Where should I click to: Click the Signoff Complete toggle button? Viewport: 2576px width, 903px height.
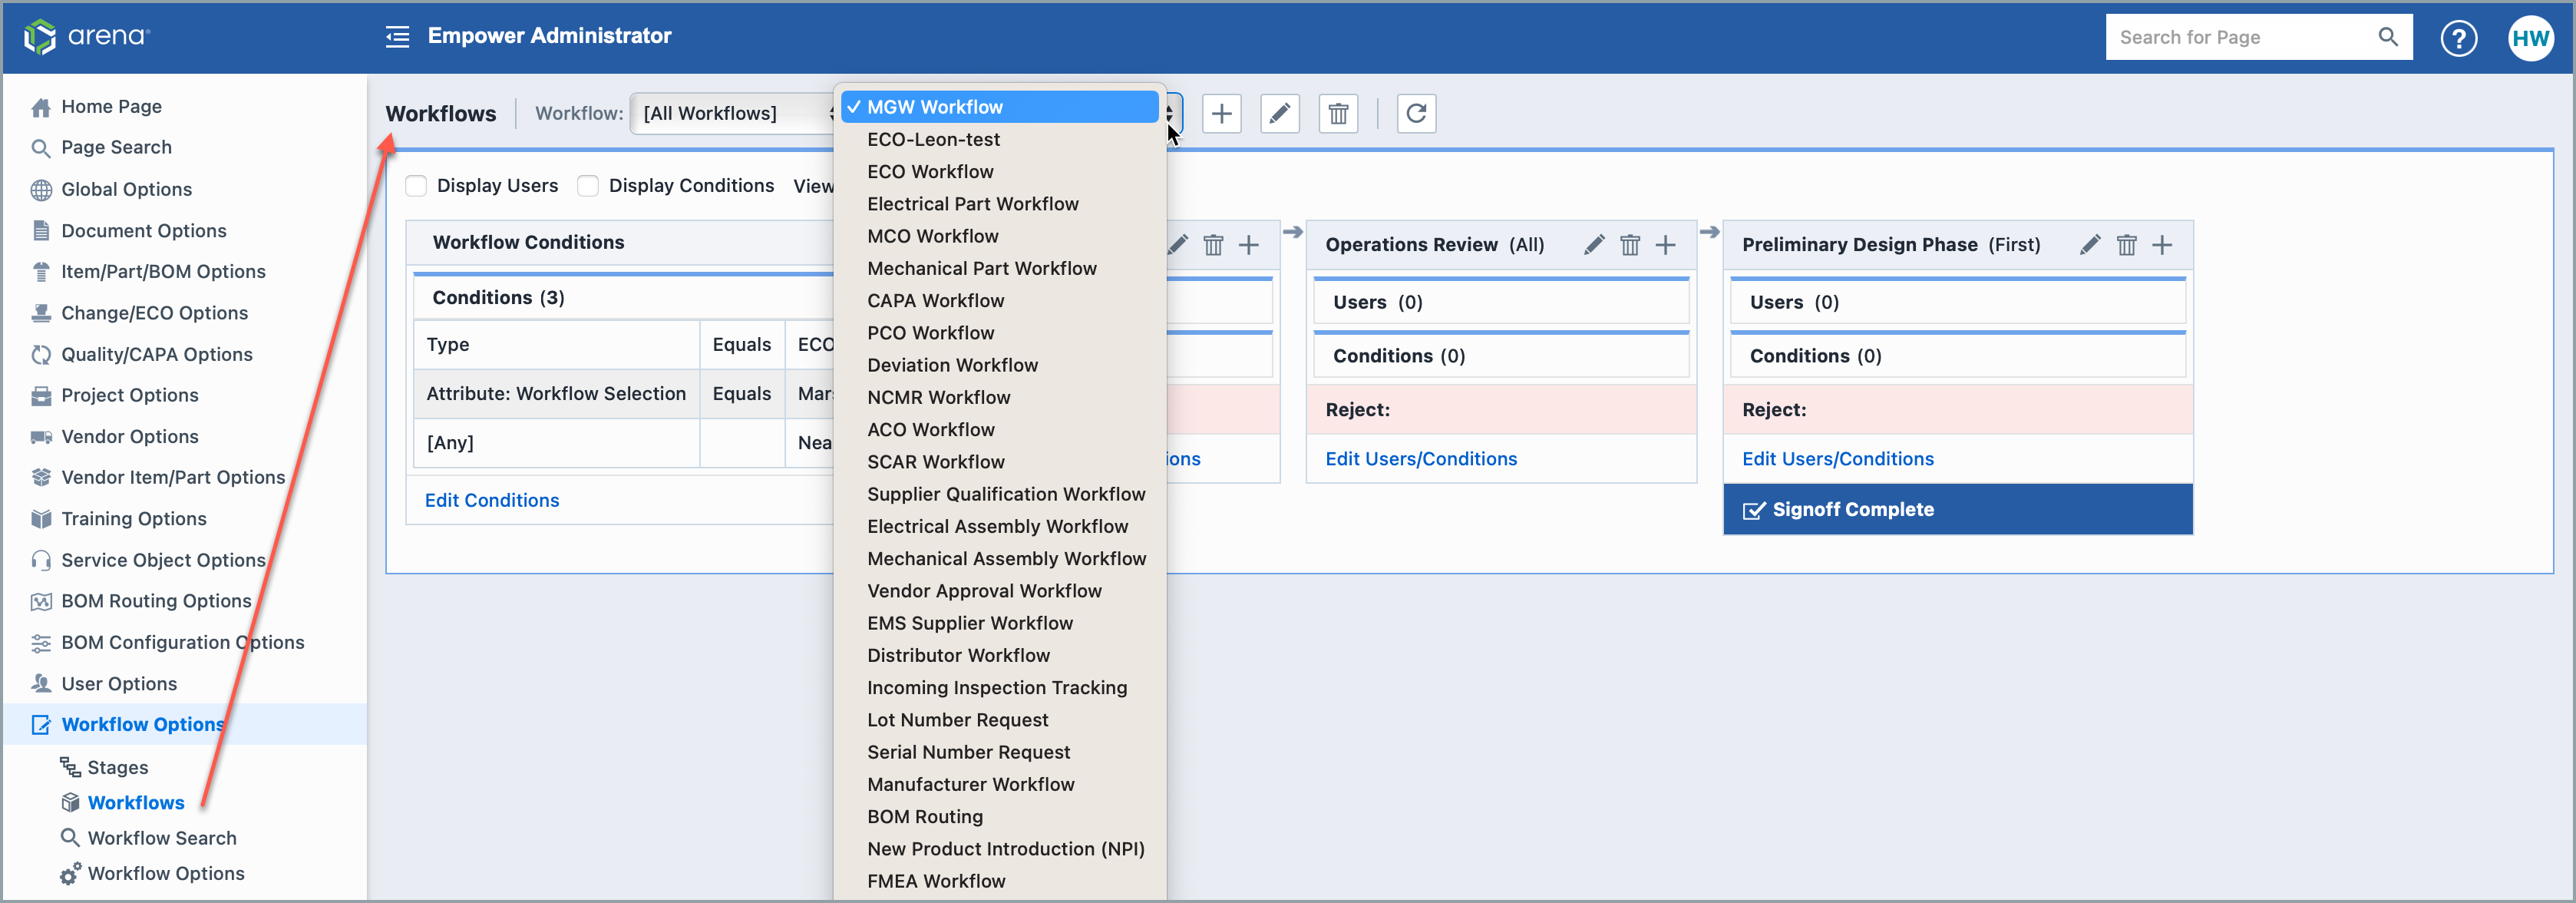point(1957,509)
